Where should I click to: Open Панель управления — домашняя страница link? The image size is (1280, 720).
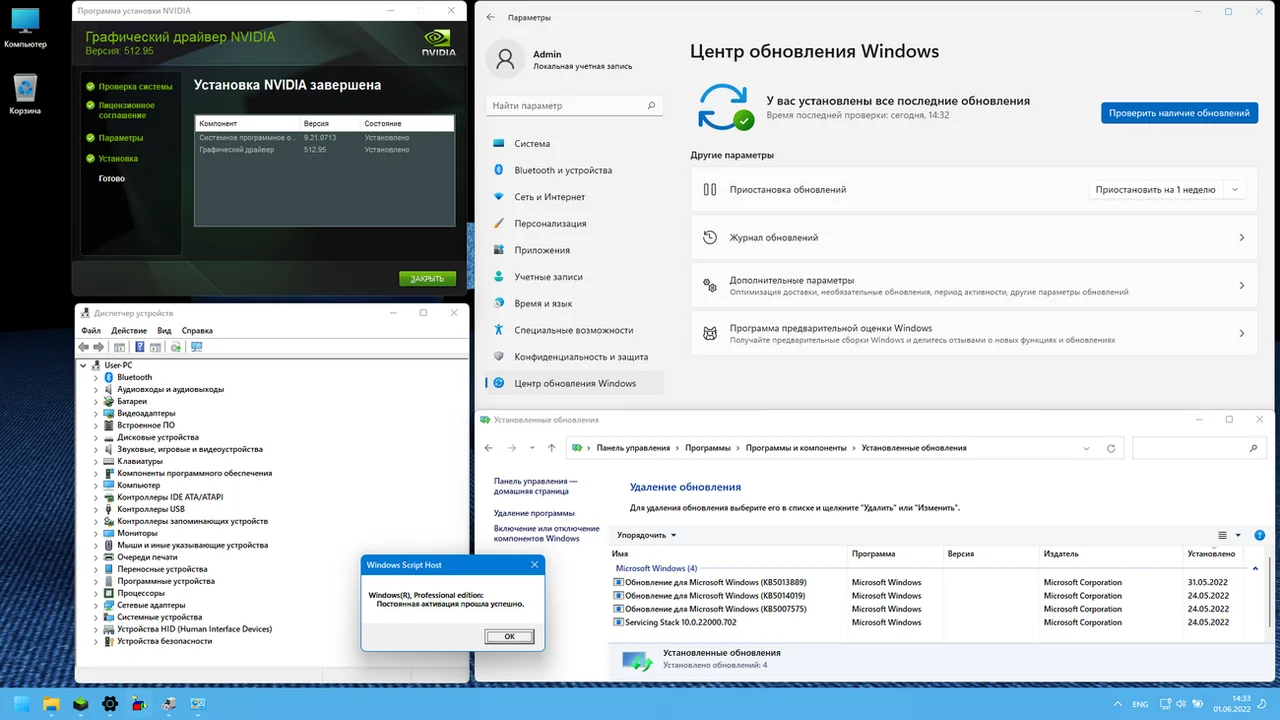[x=536, y=486]
